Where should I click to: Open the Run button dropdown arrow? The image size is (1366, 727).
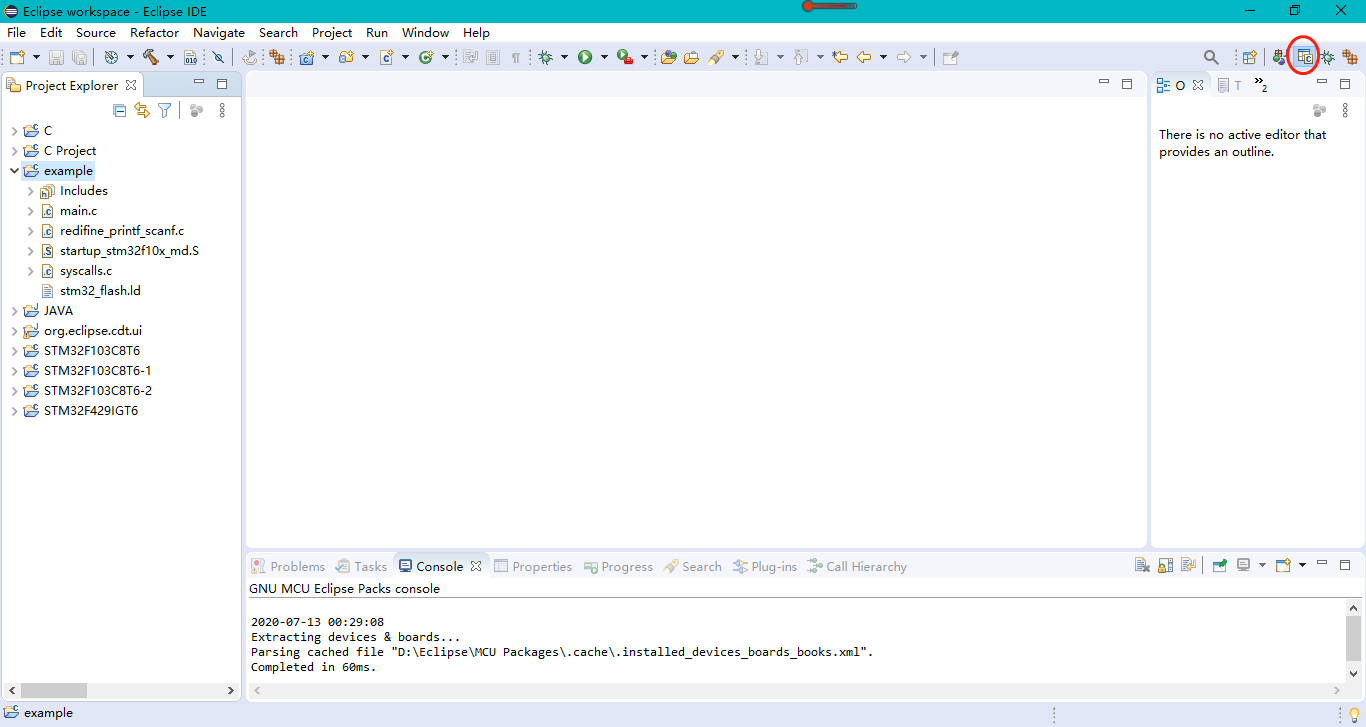click(x=604, y=58)
